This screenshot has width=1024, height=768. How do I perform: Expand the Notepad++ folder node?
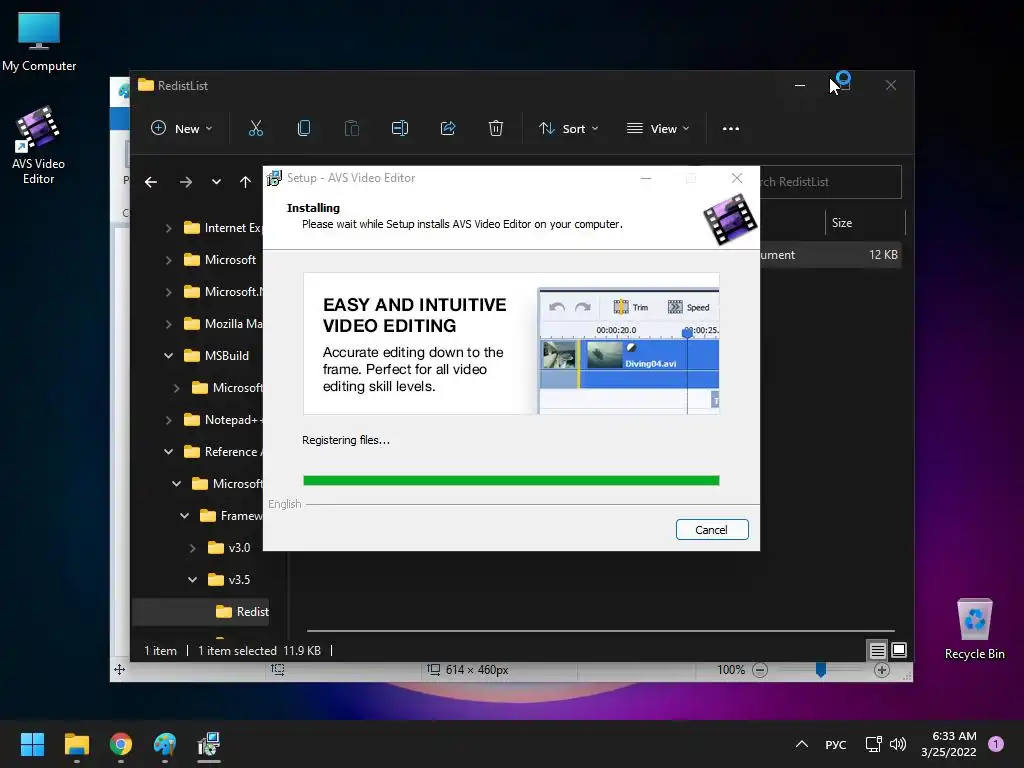[168, 420]
